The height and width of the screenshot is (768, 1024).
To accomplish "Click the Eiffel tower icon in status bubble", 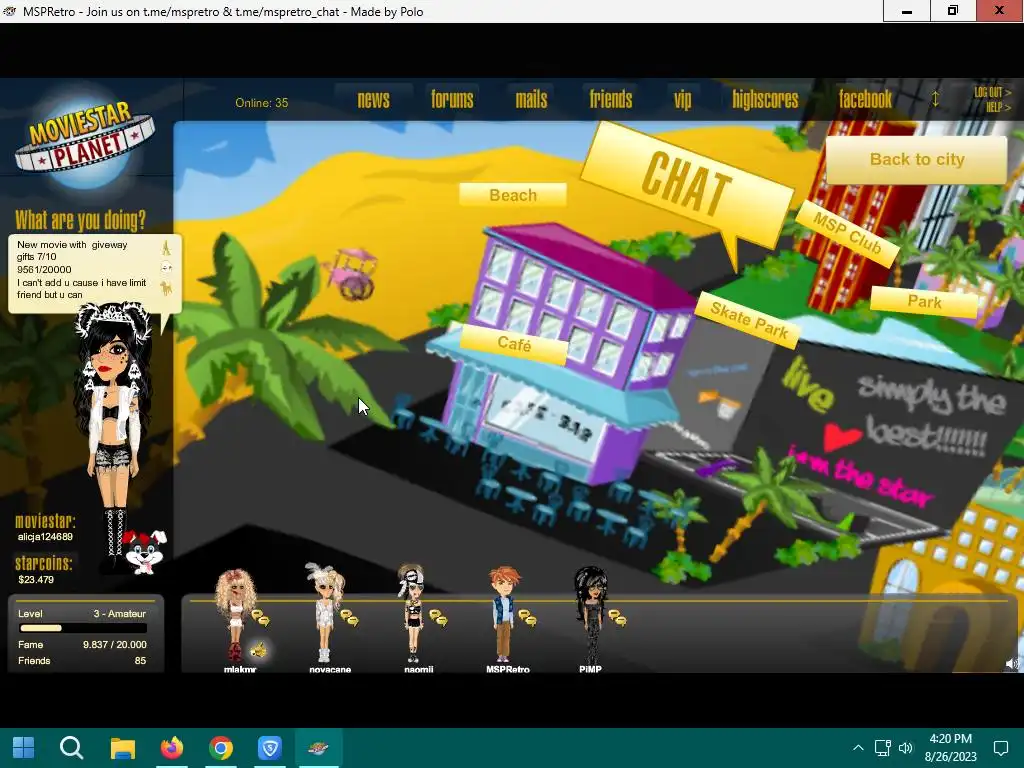I will tap(166, 248).
